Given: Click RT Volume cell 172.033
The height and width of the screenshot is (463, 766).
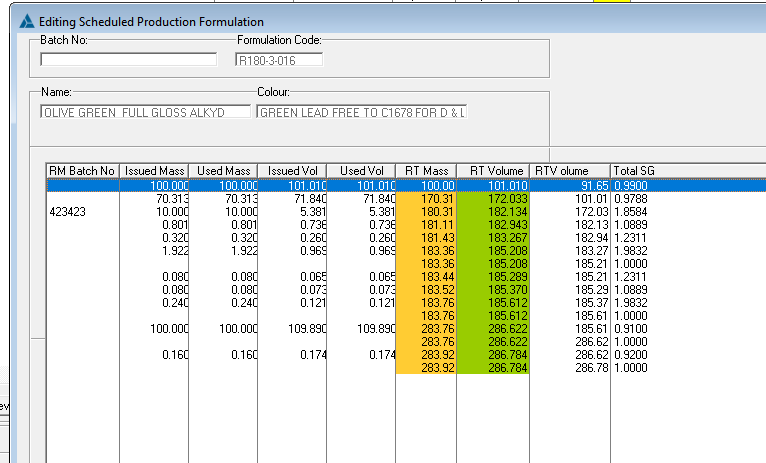Looking at the screenshot, I should [493, 199].
